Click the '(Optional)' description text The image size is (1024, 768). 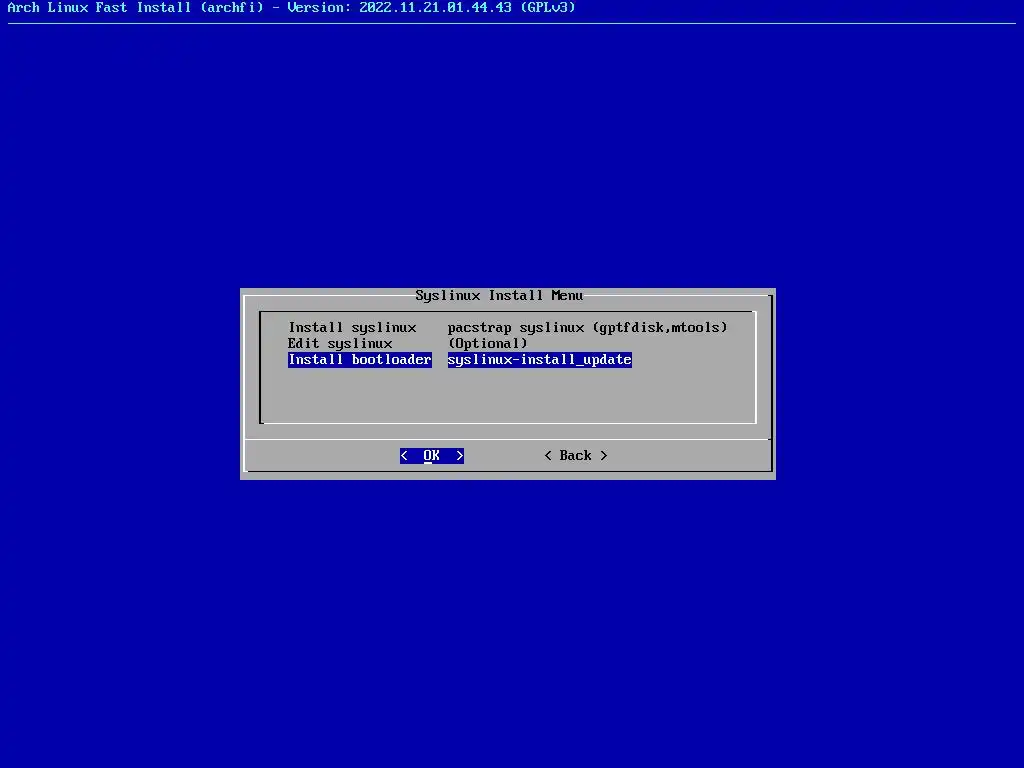487,344
